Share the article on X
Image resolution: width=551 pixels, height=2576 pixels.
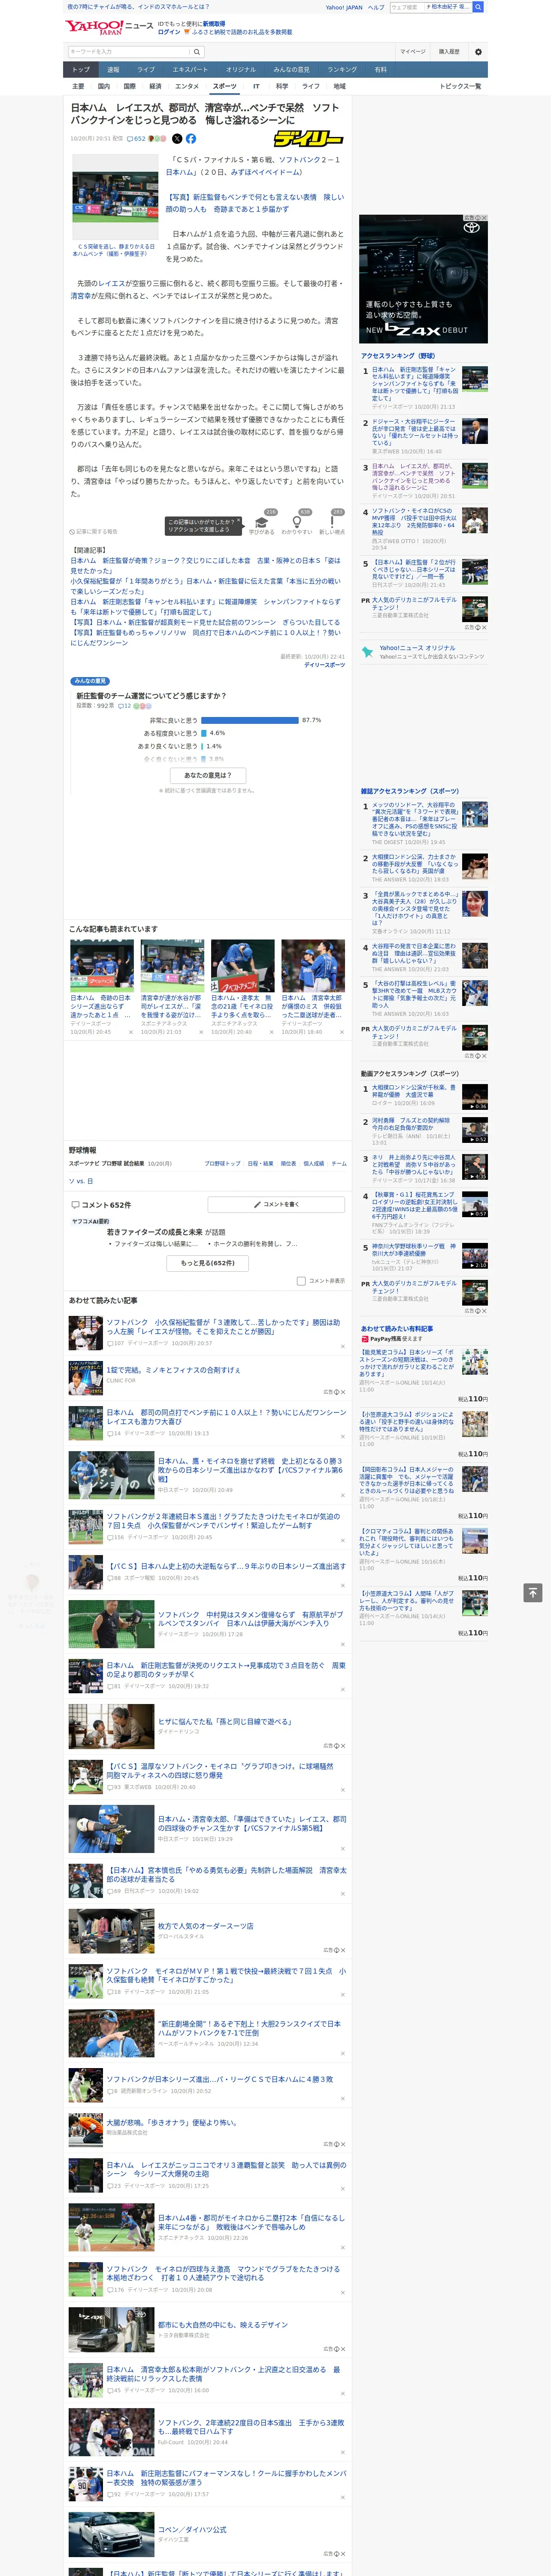coord(177,139)
